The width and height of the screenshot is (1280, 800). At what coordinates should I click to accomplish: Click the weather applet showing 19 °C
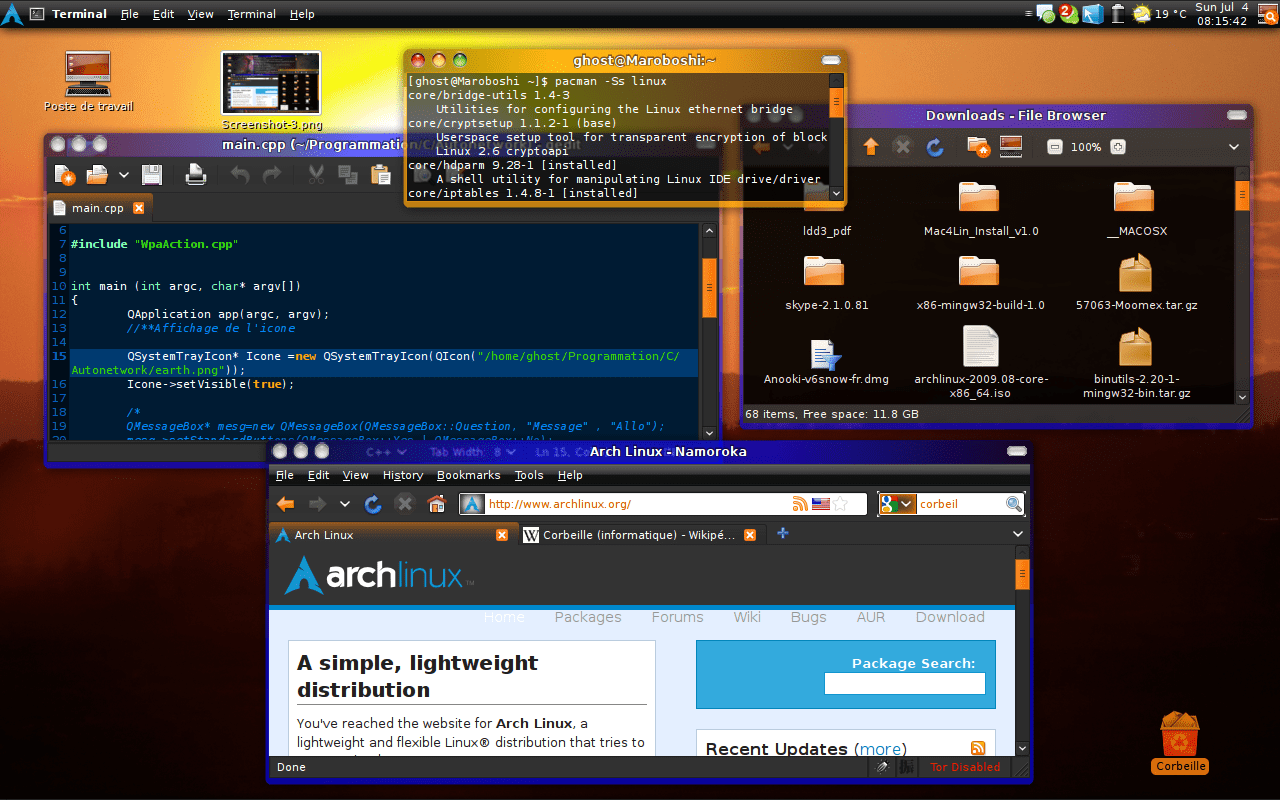(x=1159, y=14)
